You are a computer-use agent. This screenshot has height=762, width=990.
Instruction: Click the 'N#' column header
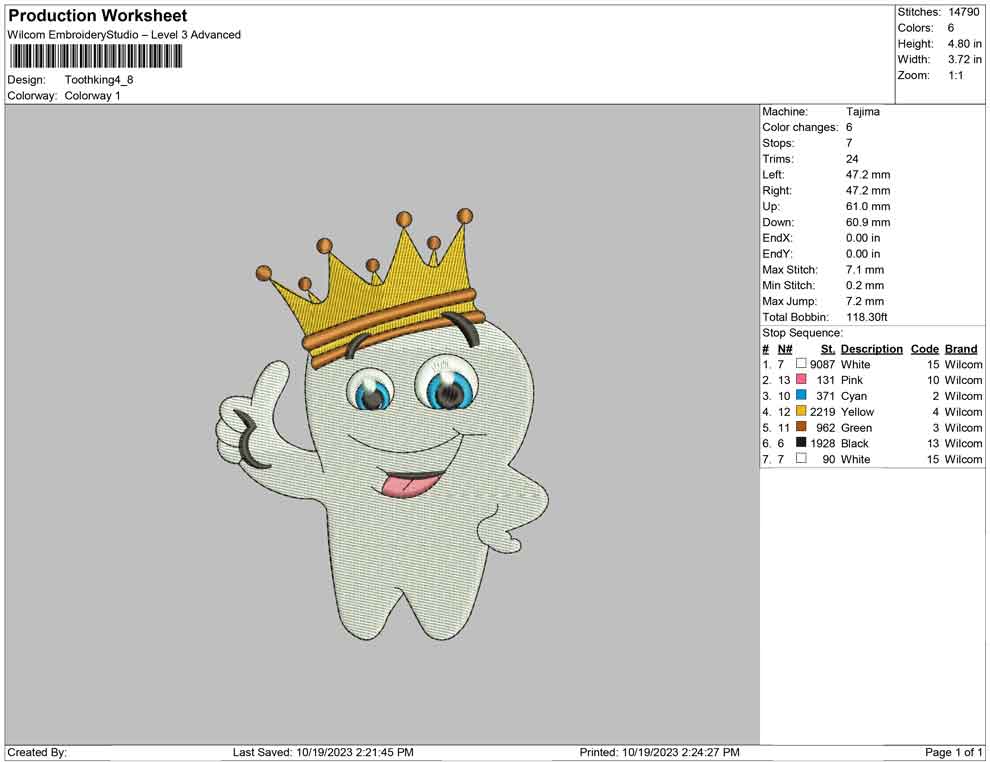point(785,348)
